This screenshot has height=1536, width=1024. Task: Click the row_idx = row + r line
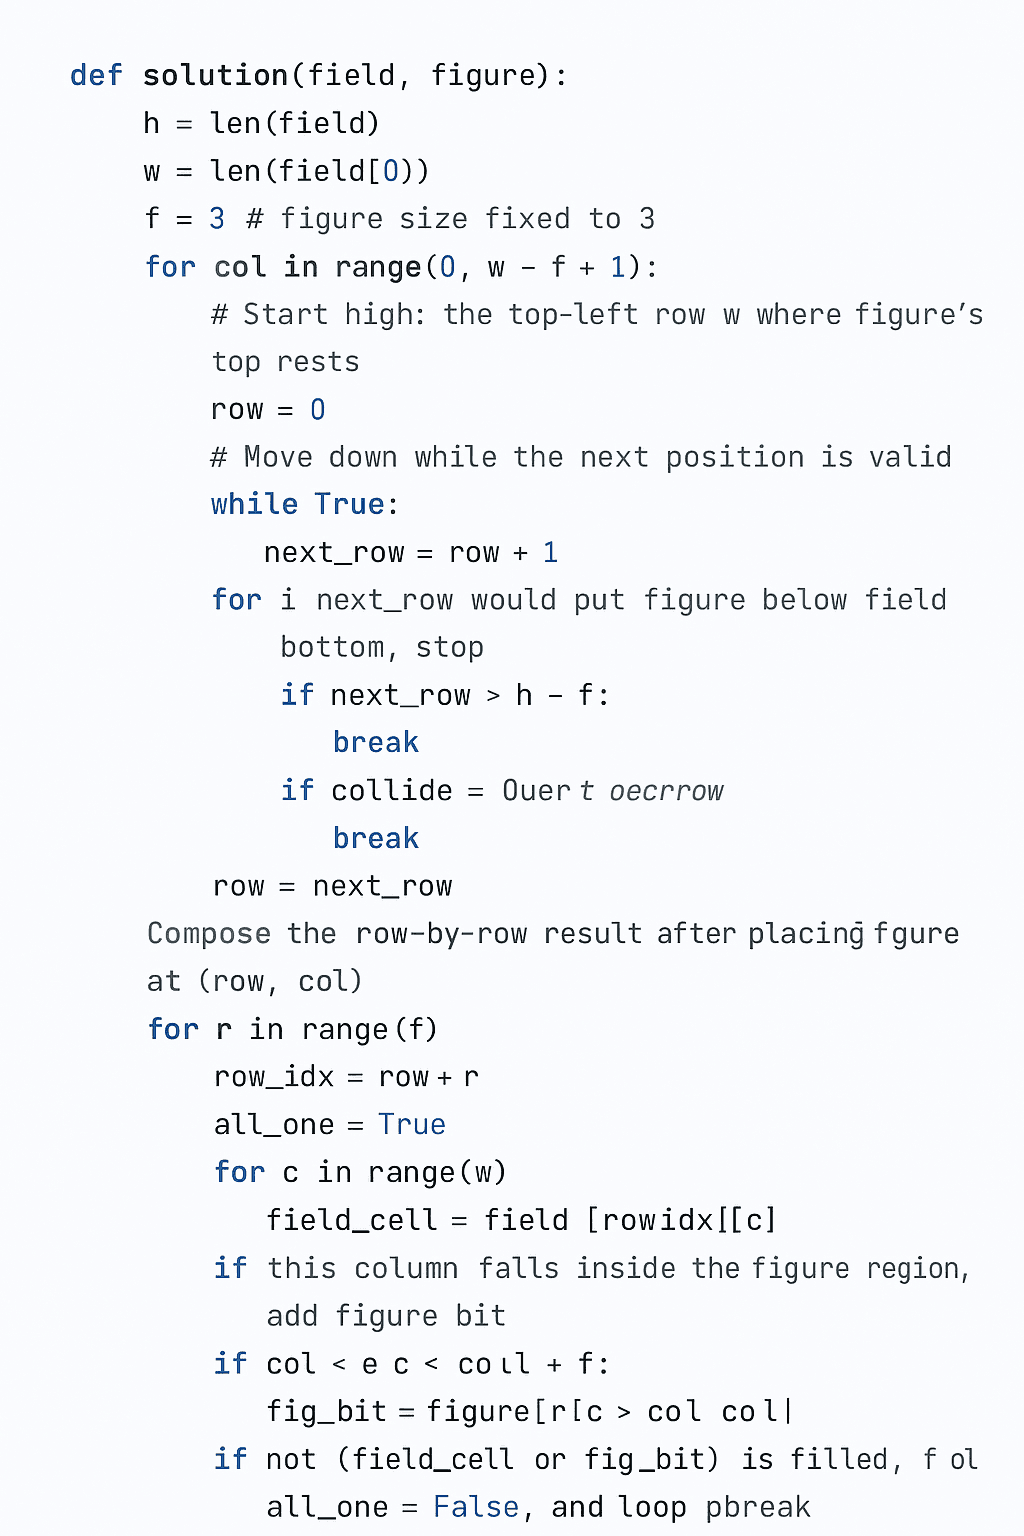346,1077
